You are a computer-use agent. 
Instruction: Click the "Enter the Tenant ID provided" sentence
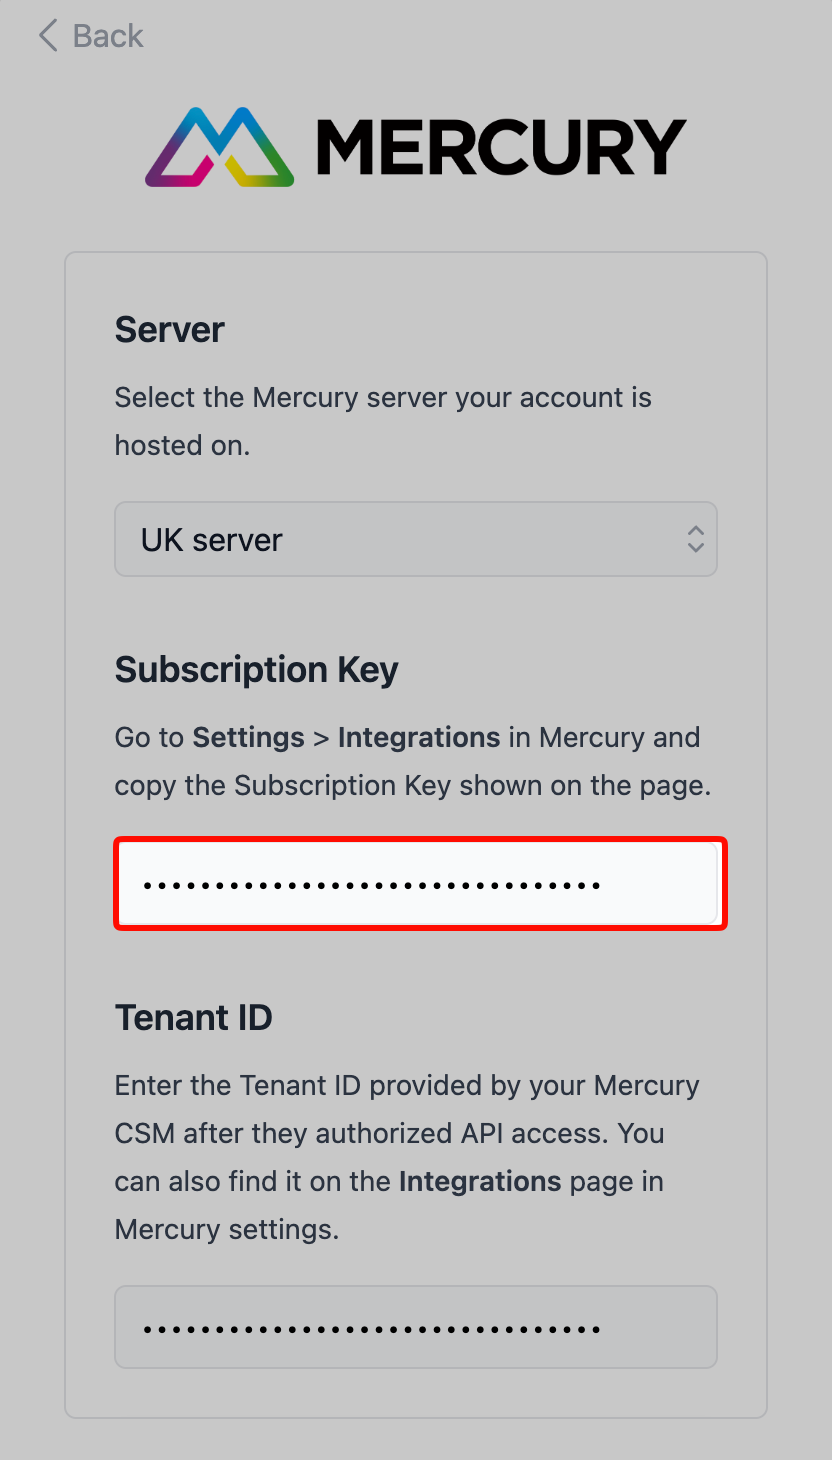click(406, 1086)
